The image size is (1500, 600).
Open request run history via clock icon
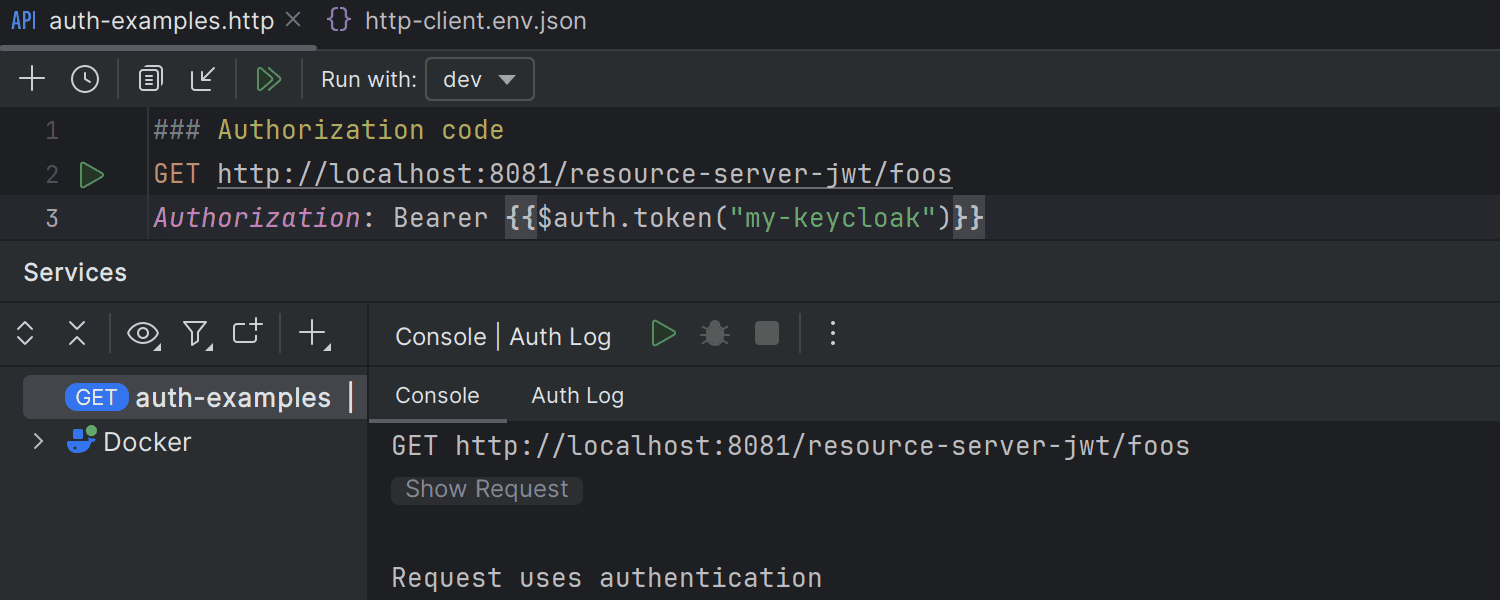[85, 78]
